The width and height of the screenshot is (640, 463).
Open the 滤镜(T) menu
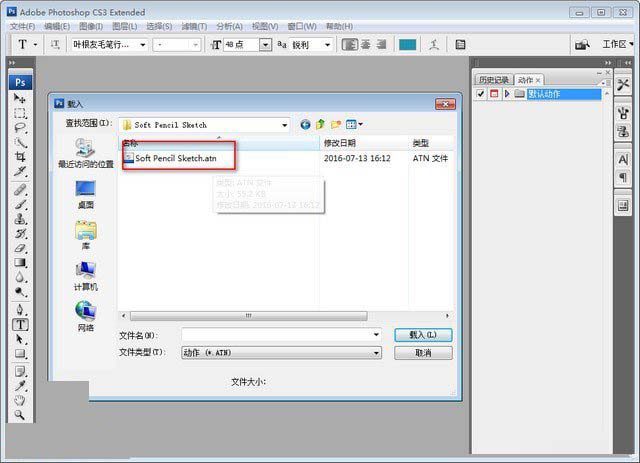194,27
